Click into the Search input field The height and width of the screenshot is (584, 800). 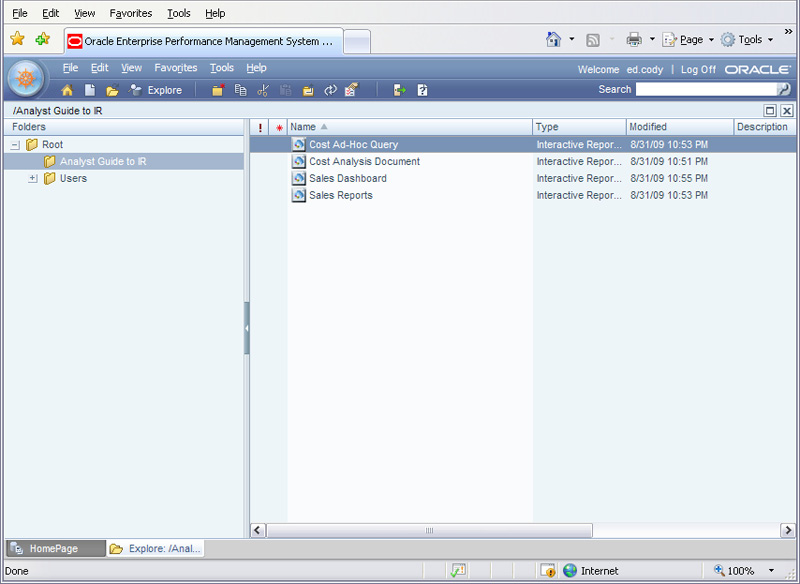click(x=706, y=89)
